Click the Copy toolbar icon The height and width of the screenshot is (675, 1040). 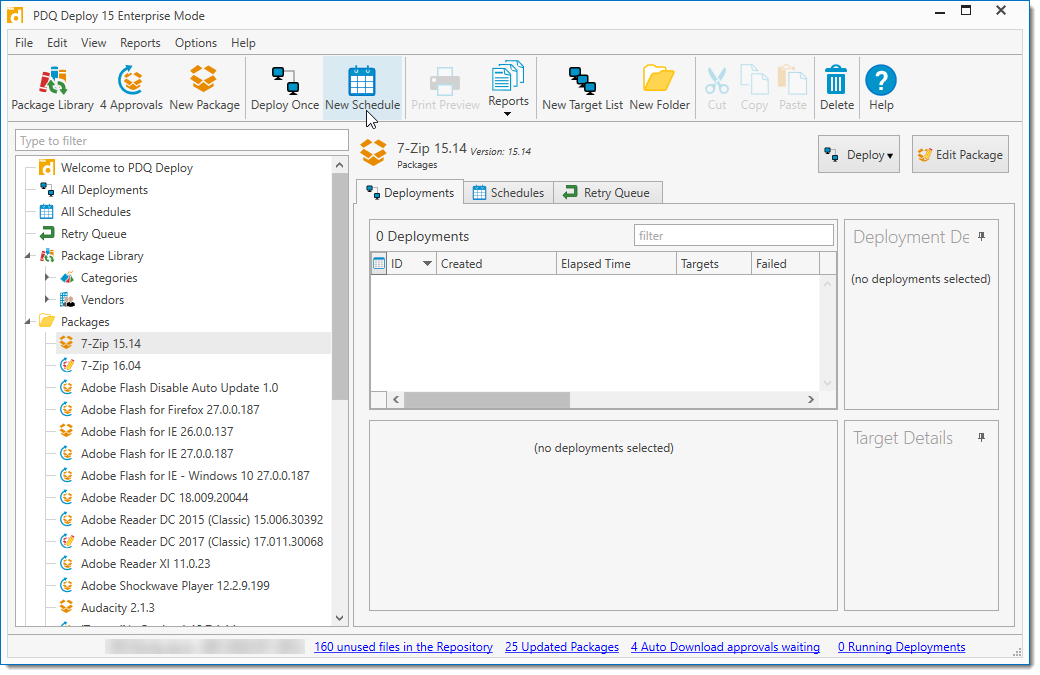point(754,80)
